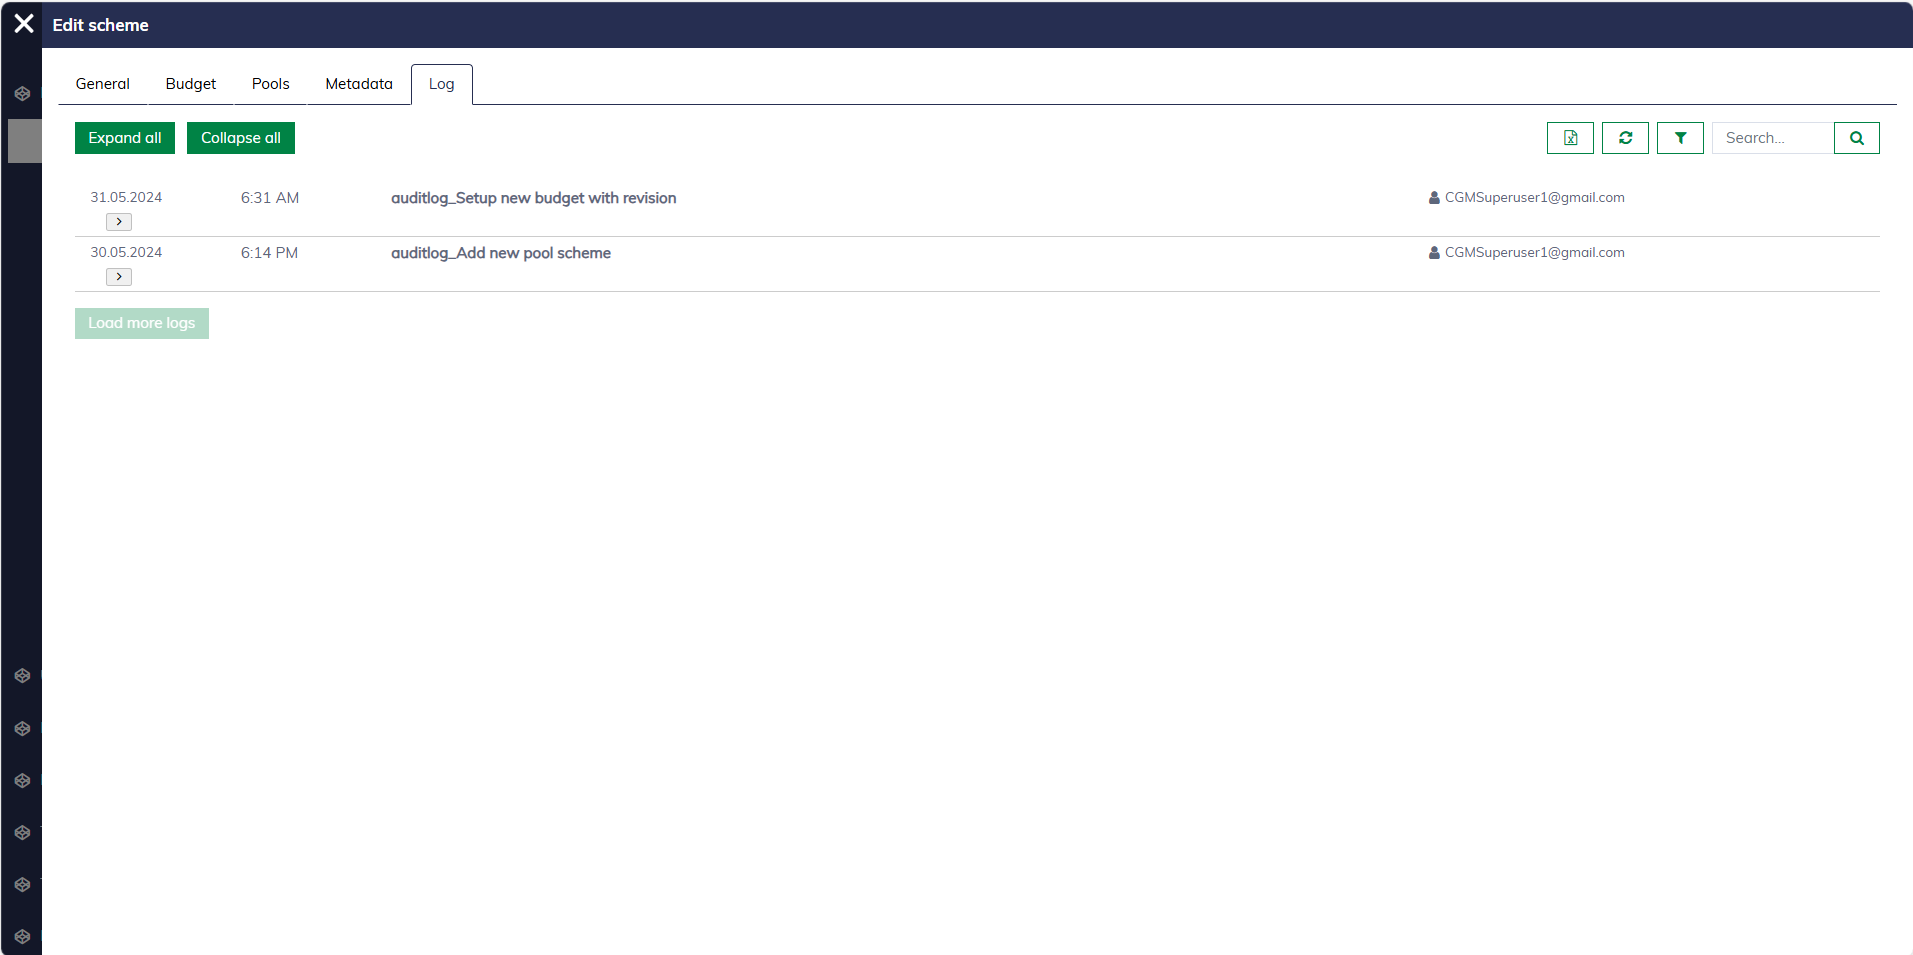Focus the Search input field
The width and height of the screenshot is (1913, 955).
tap(1772, 138)
